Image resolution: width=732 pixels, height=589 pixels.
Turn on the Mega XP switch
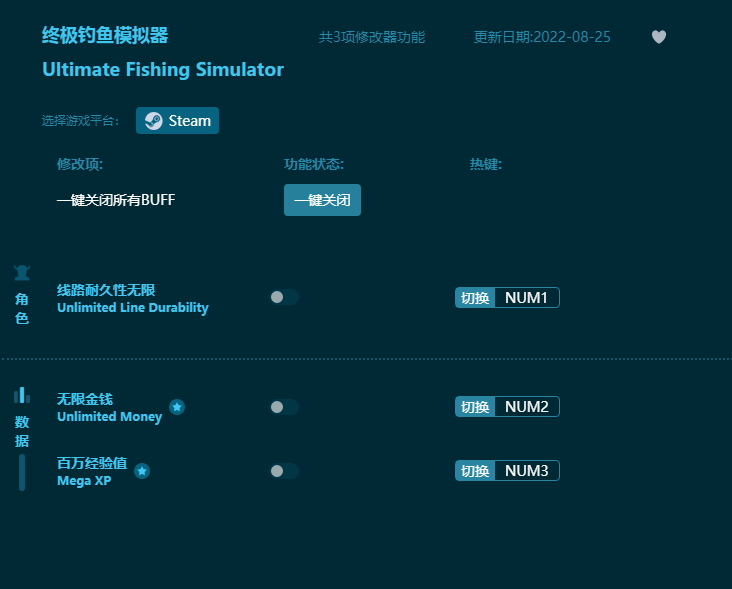pyautogui.click(x=284, y=471)
